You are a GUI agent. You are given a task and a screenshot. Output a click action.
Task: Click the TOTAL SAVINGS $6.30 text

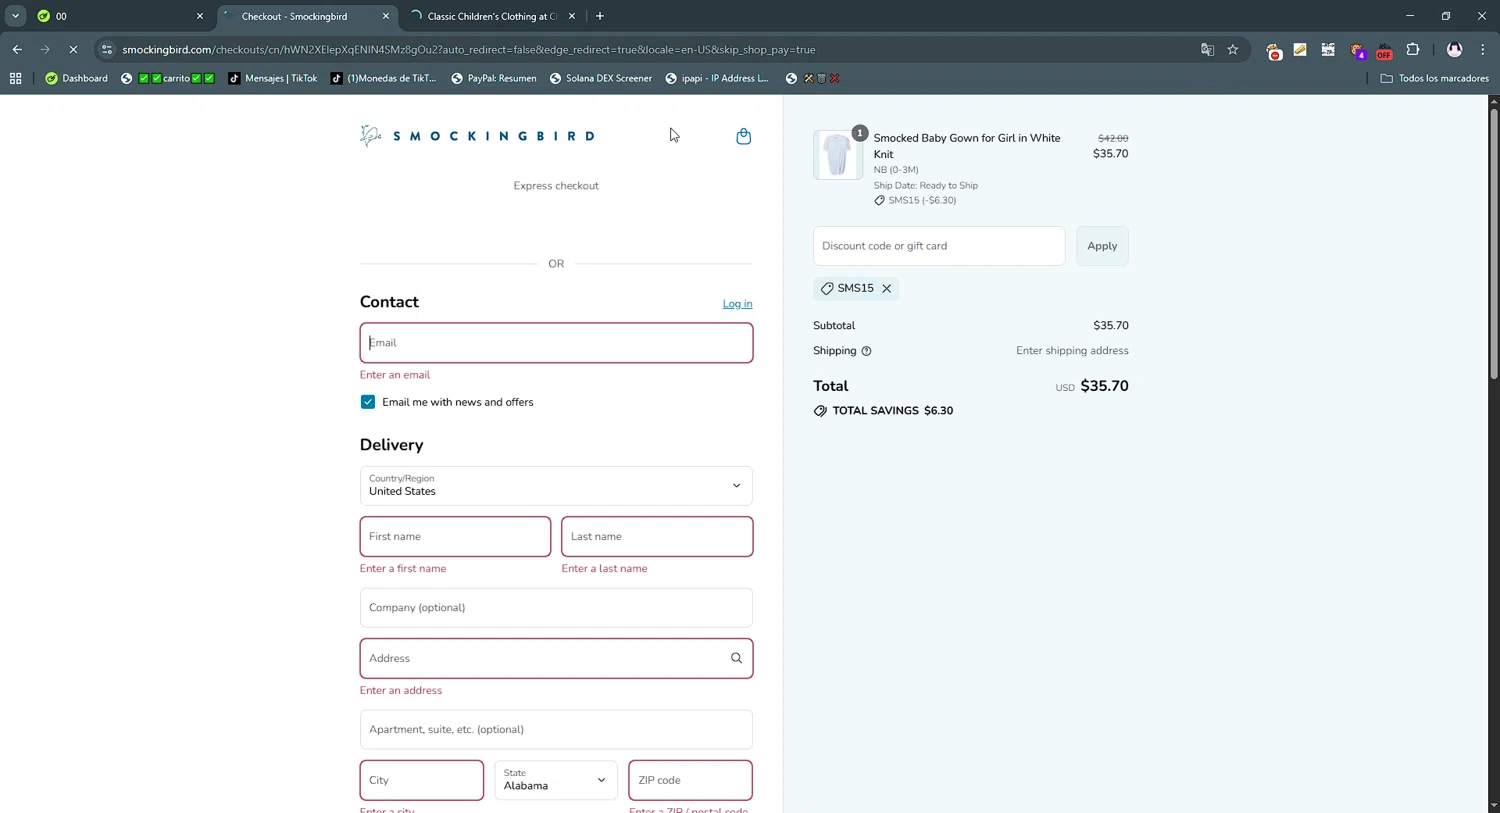[x=892, y=411]
